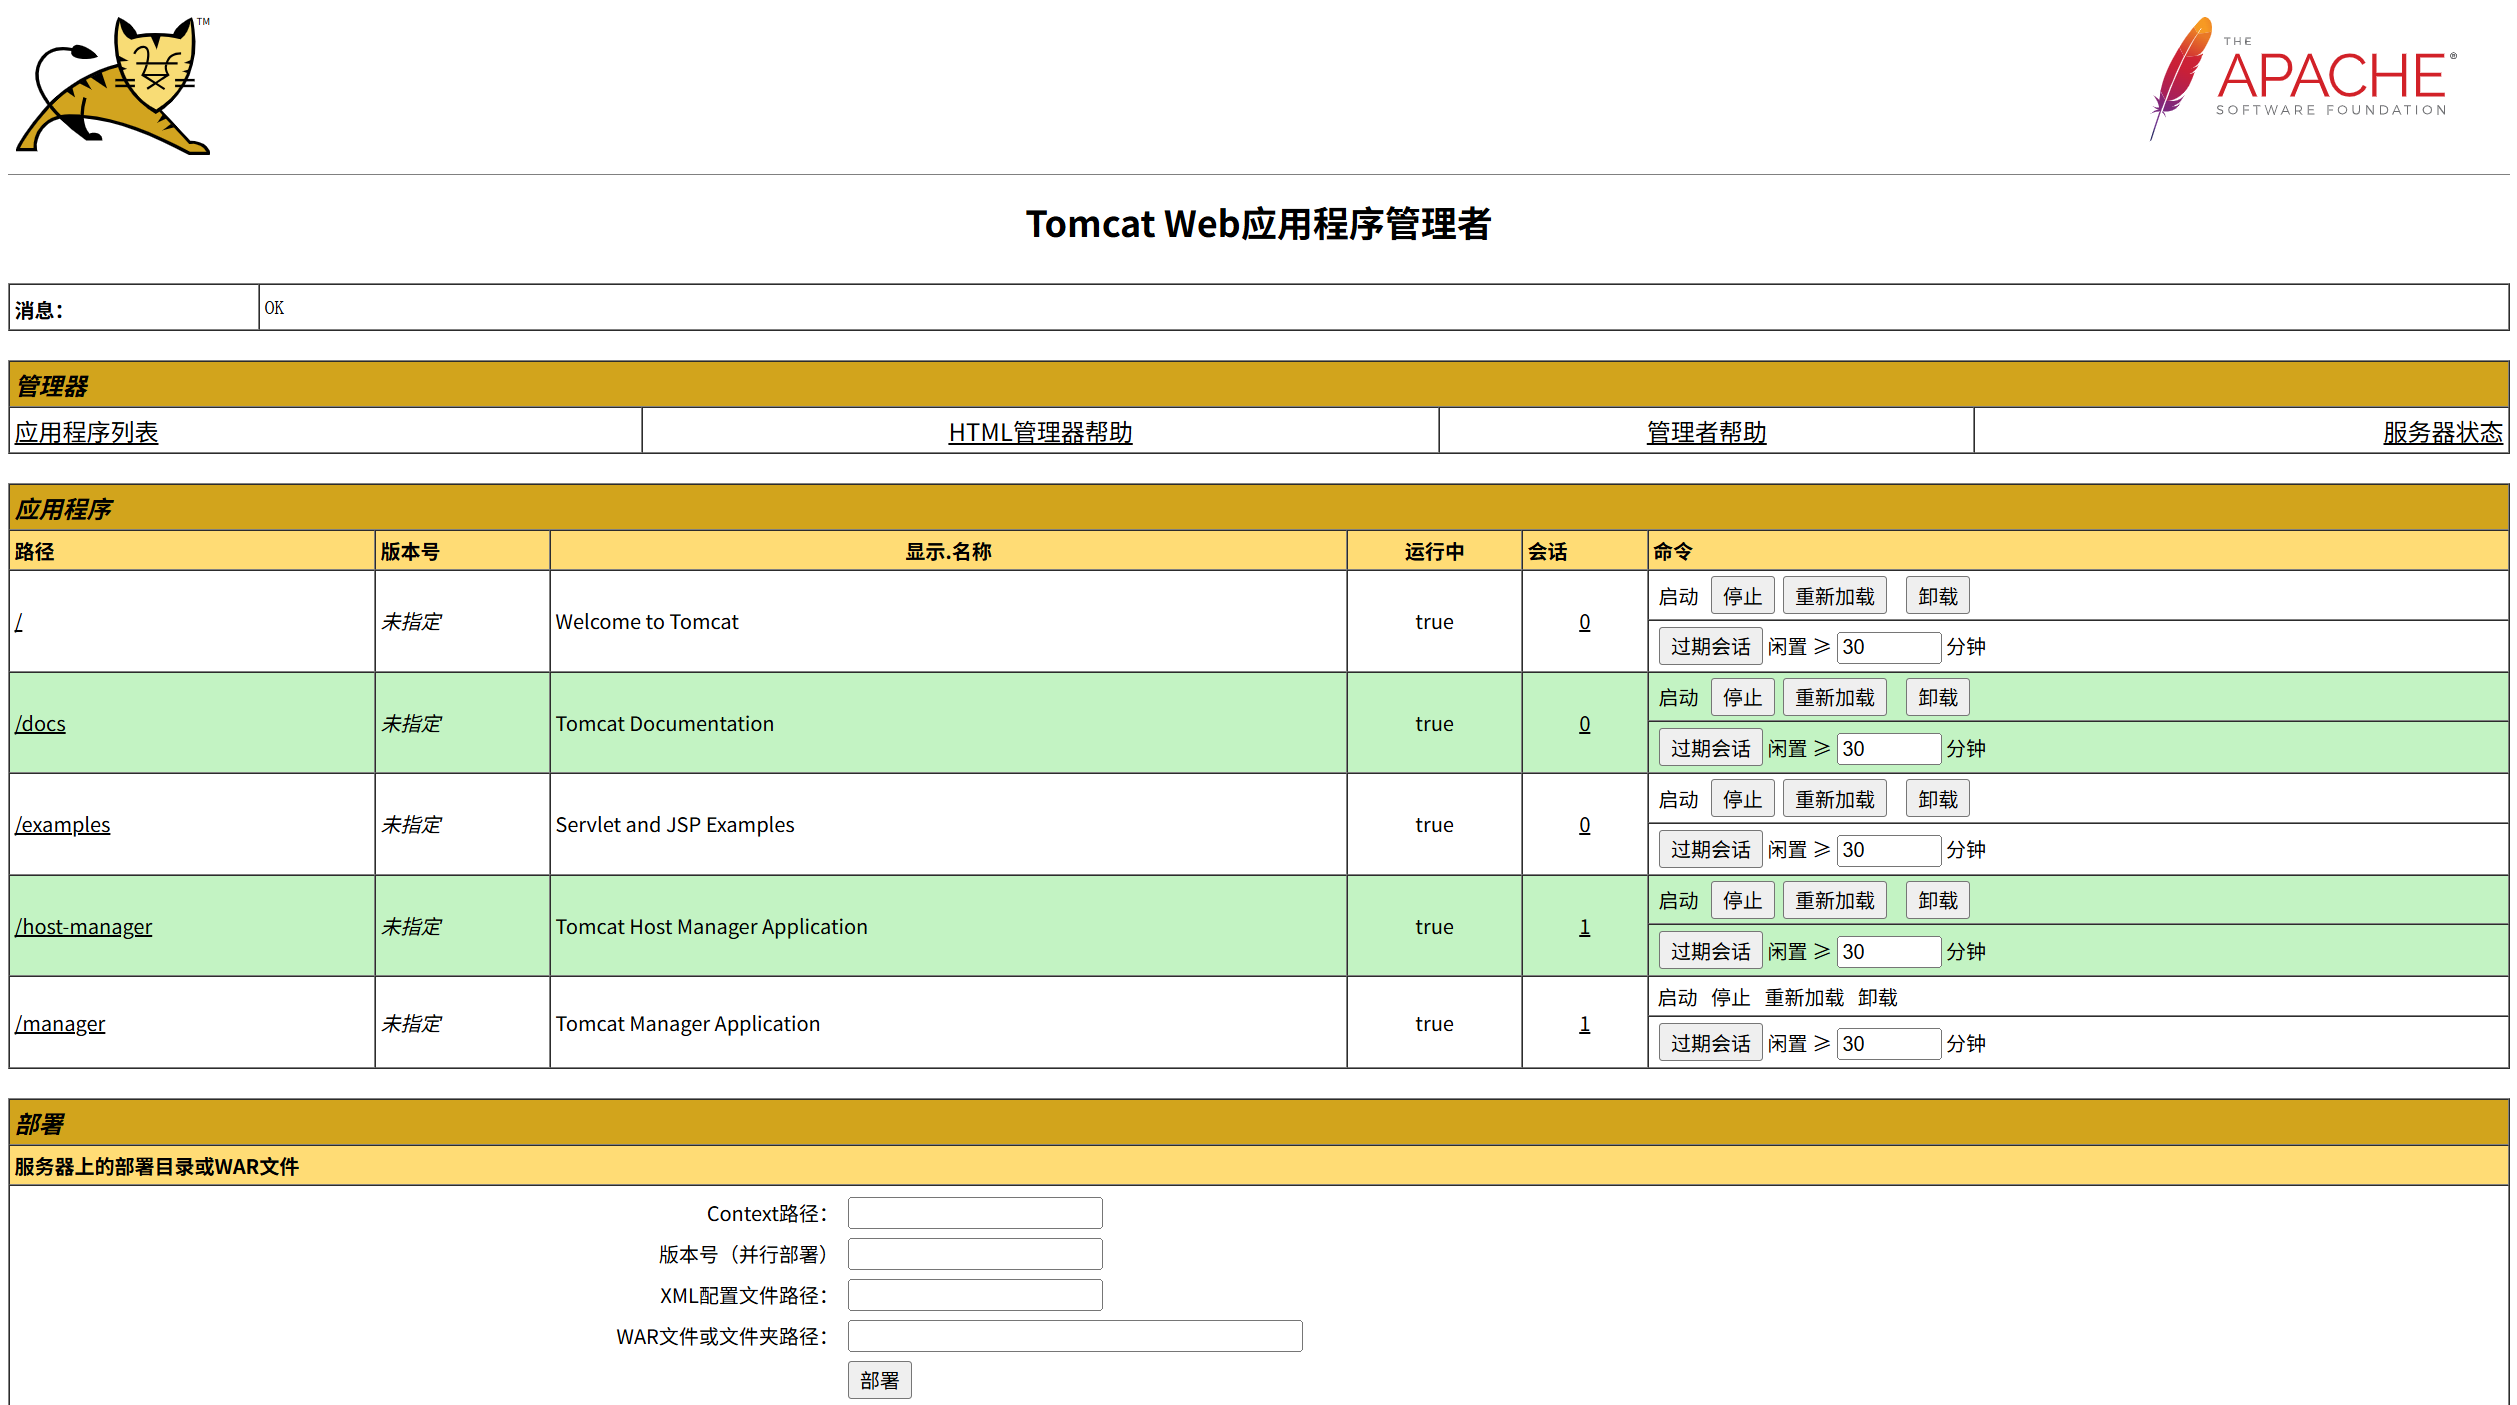Open session count link for /host-manager

coord(1584,926)
